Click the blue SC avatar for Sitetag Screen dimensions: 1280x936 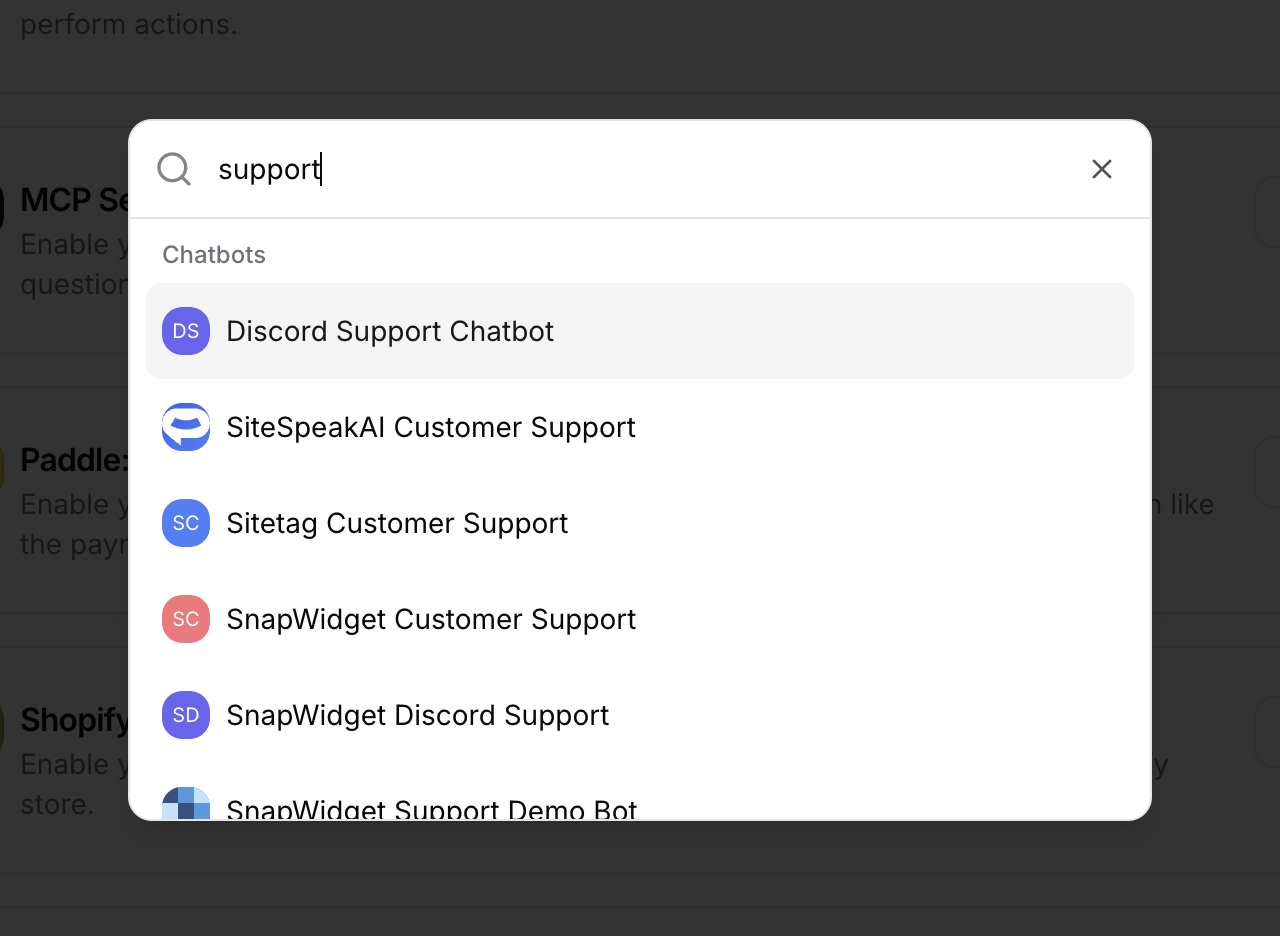click(186, 523)
